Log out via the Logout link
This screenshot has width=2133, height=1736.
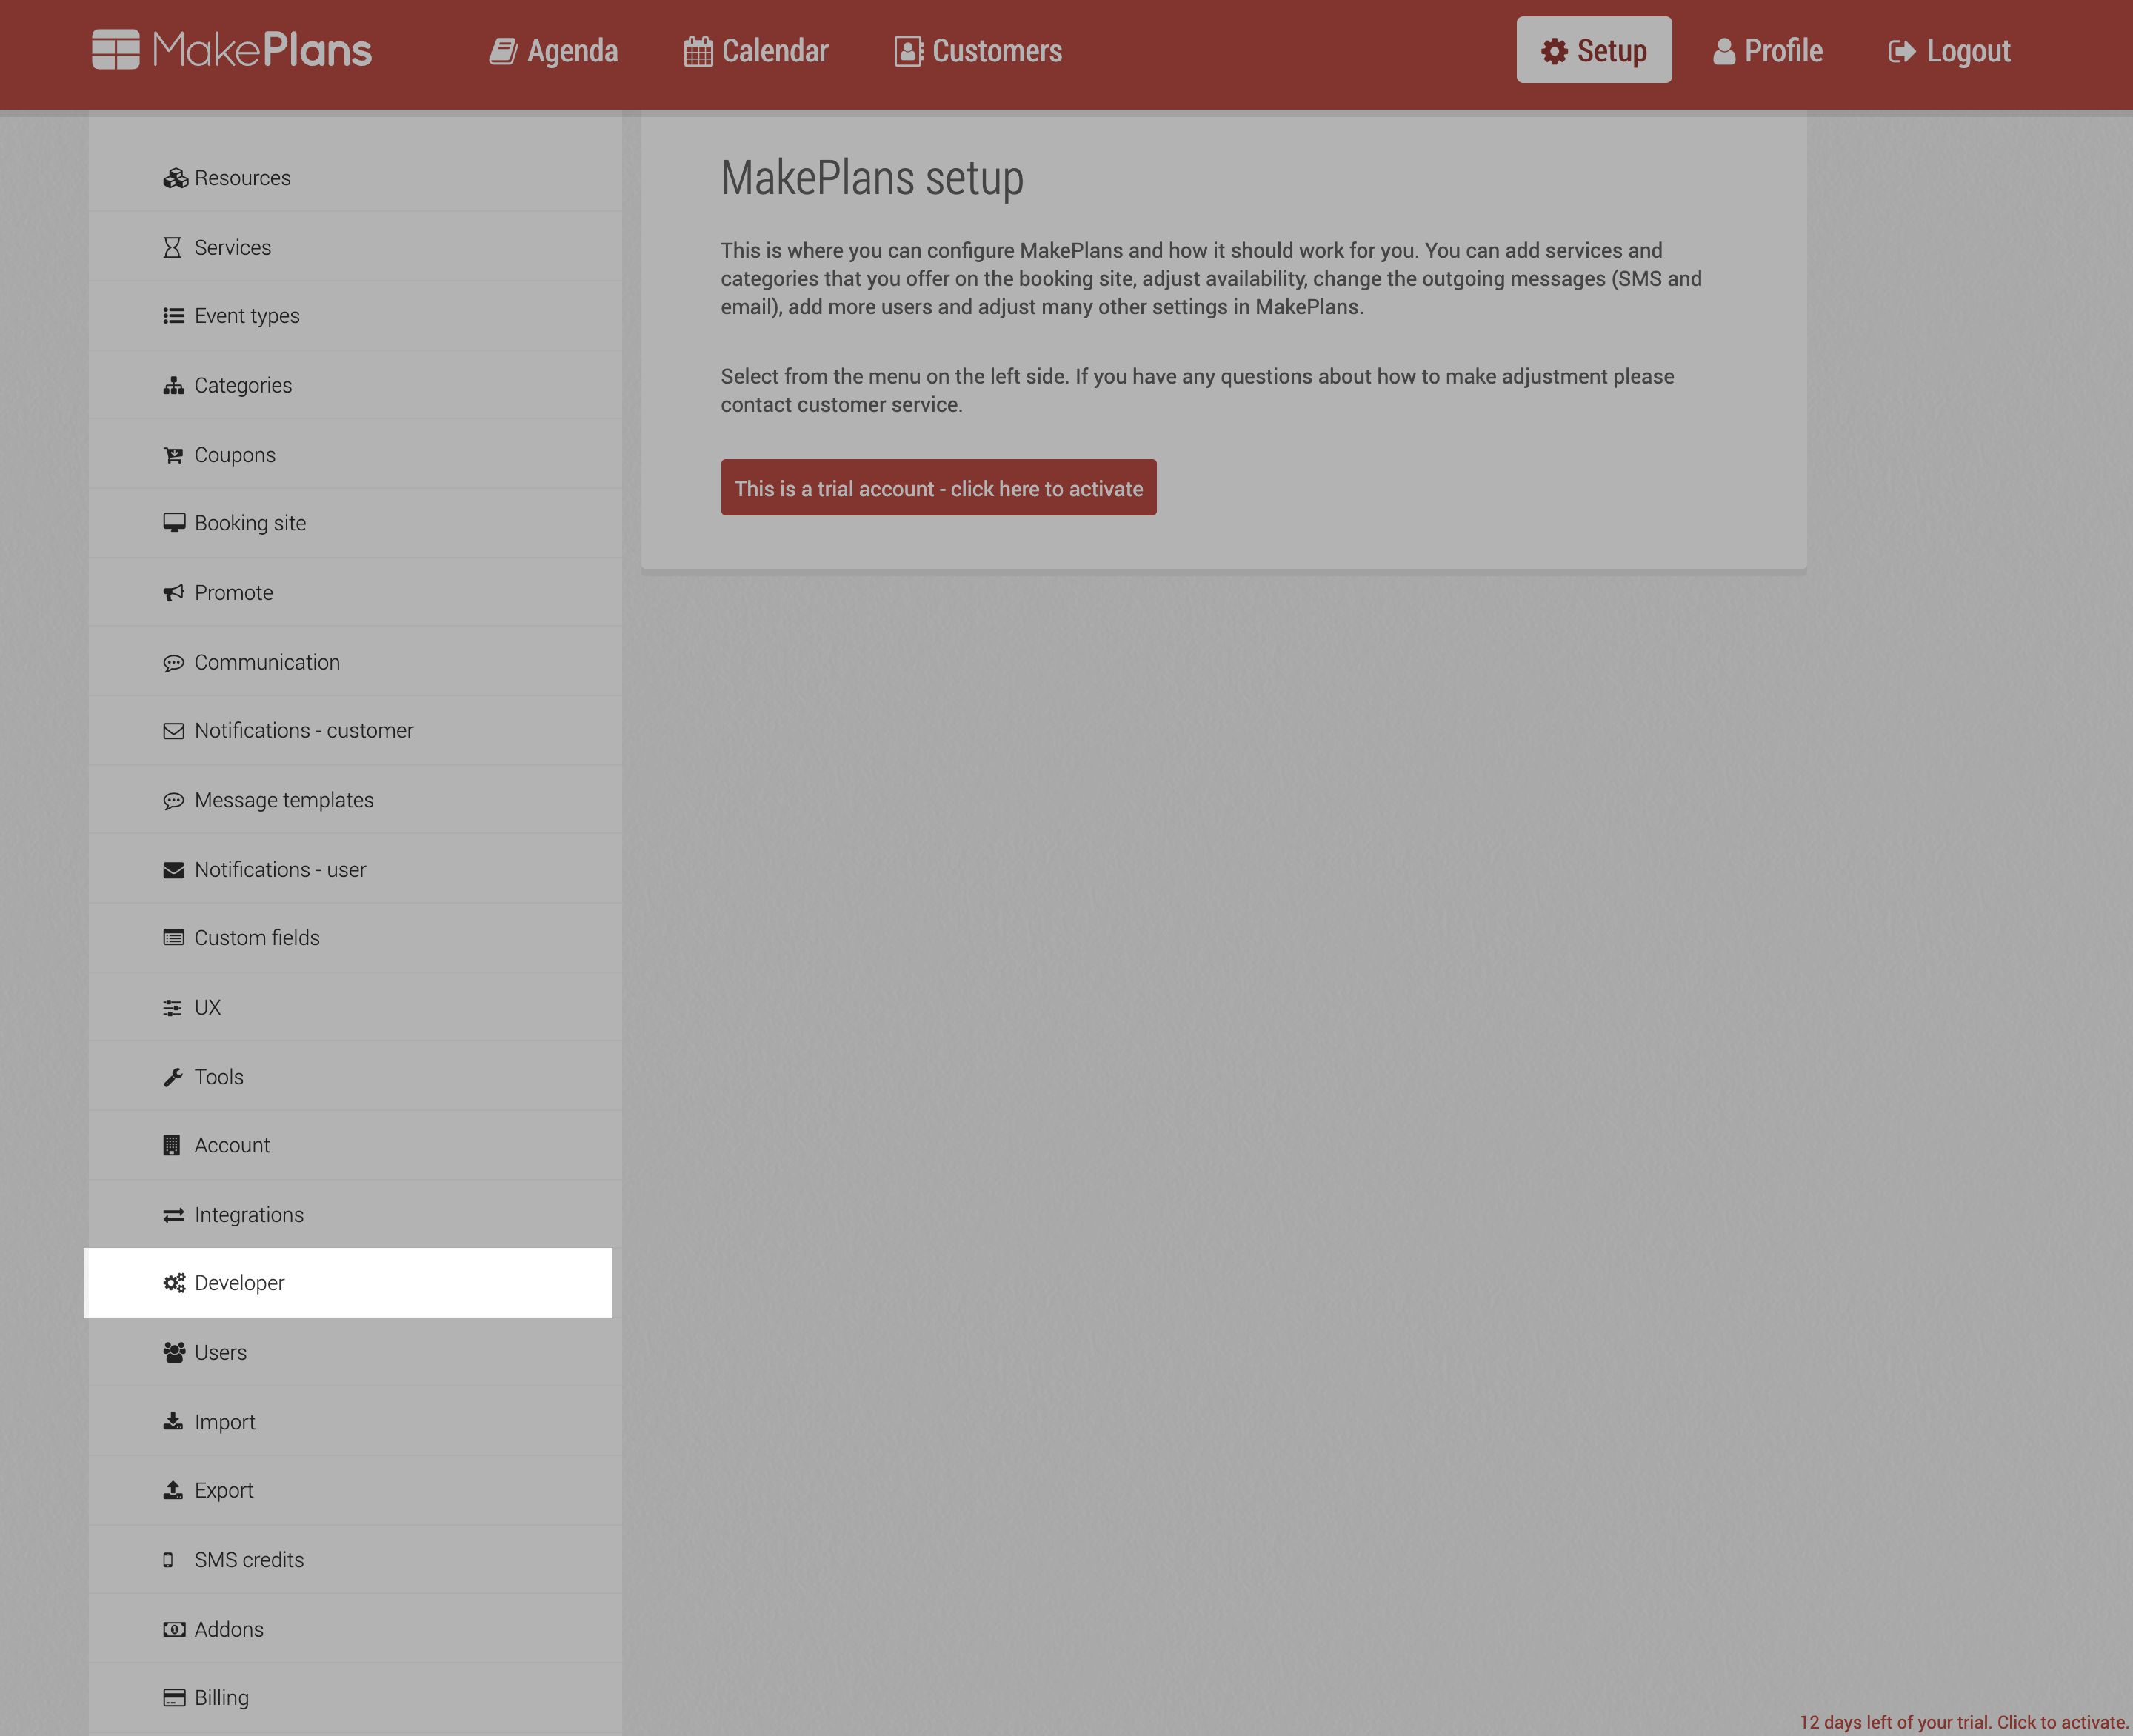[x=1949, y=51]
